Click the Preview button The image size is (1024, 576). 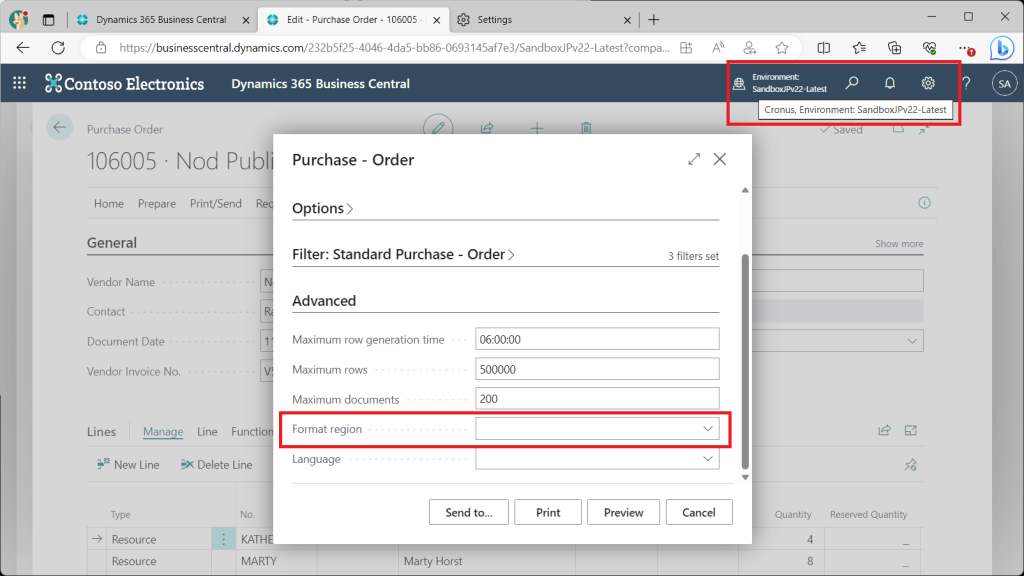[623, 513]
